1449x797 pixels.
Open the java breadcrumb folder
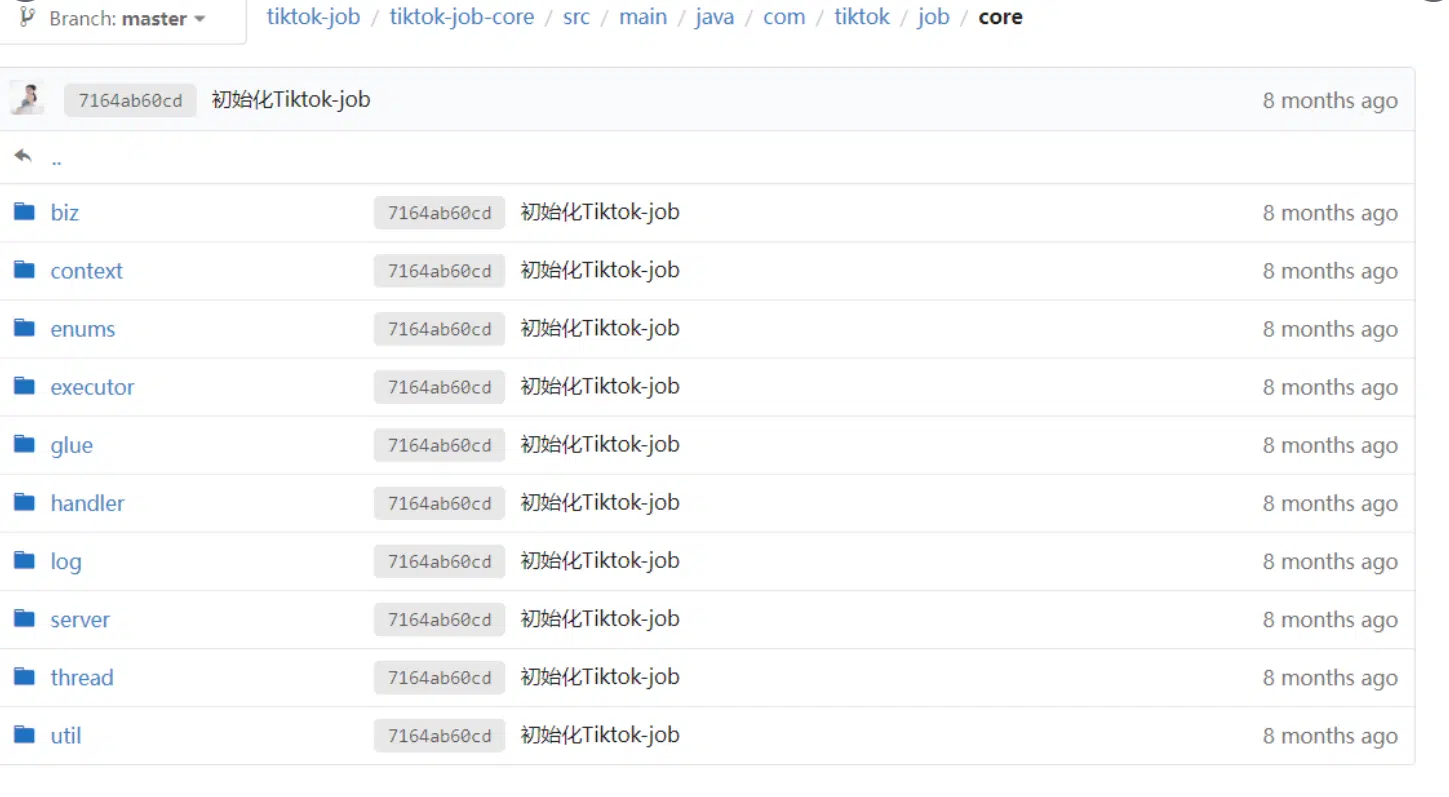tap(714, 17)
